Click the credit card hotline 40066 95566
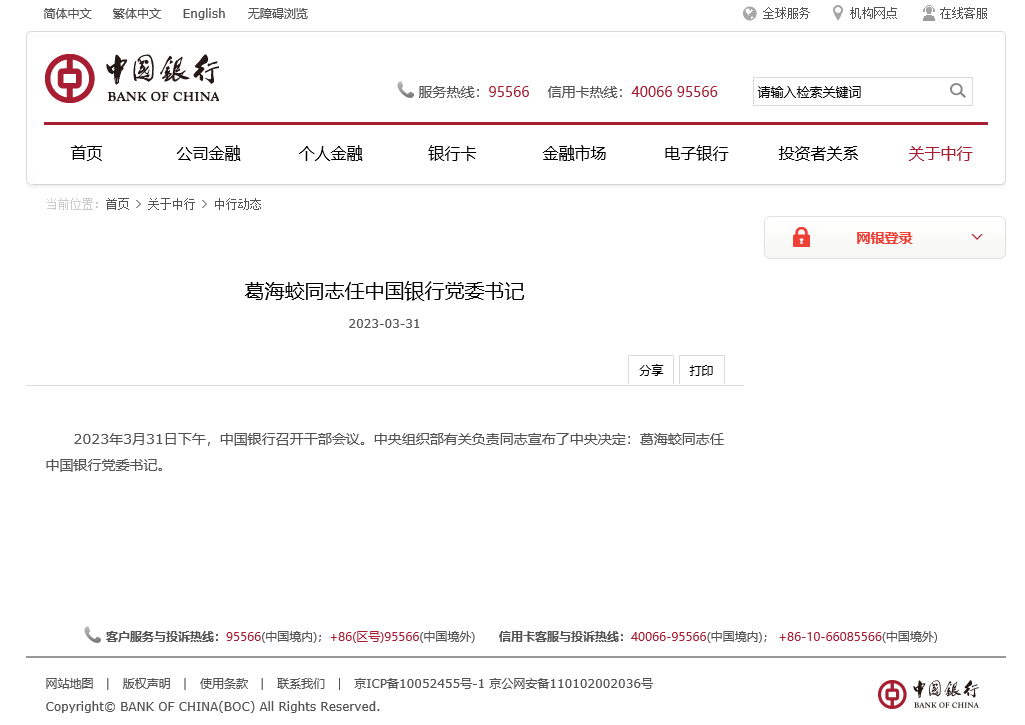The image size is (1025, 725). 674,92
